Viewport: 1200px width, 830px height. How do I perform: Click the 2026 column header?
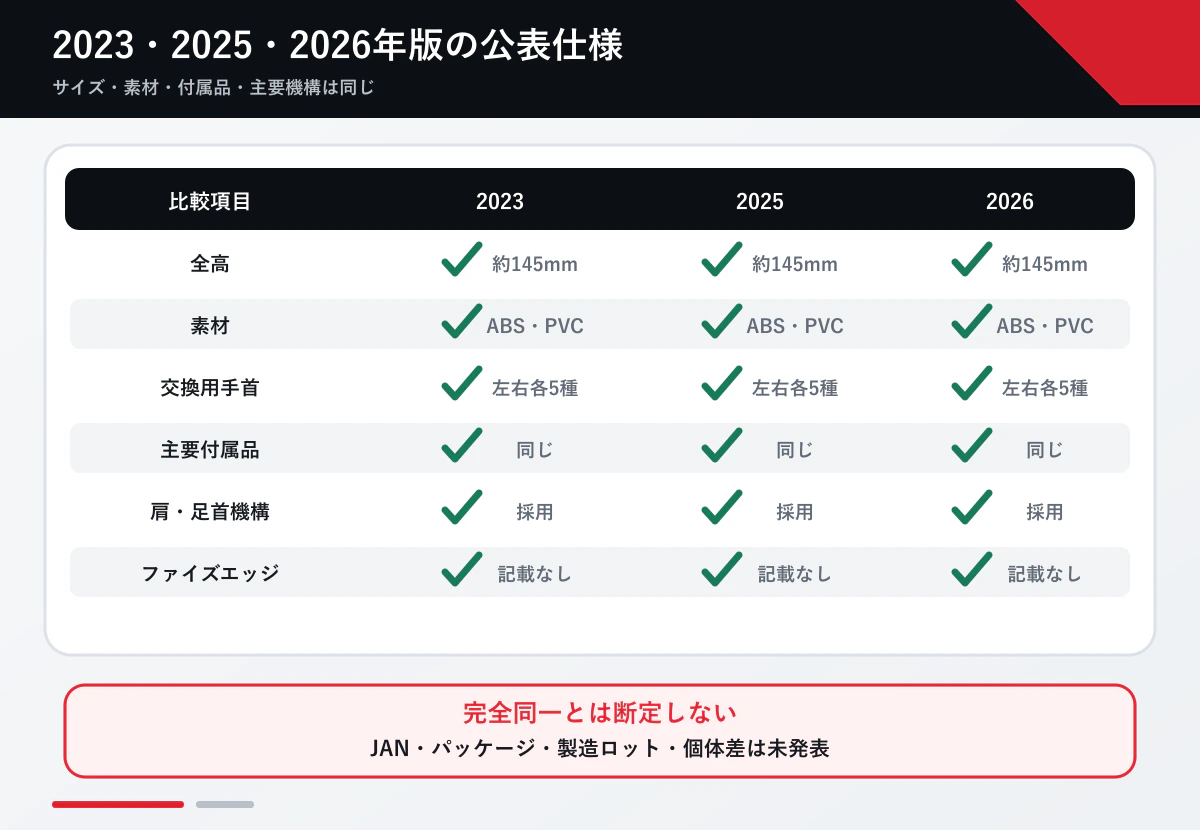[x=1010, y=201]
